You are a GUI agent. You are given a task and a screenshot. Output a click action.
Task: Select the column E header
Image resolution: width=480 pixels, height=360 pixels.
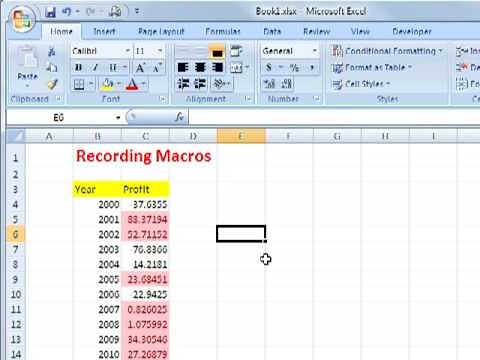coord(241,136)
